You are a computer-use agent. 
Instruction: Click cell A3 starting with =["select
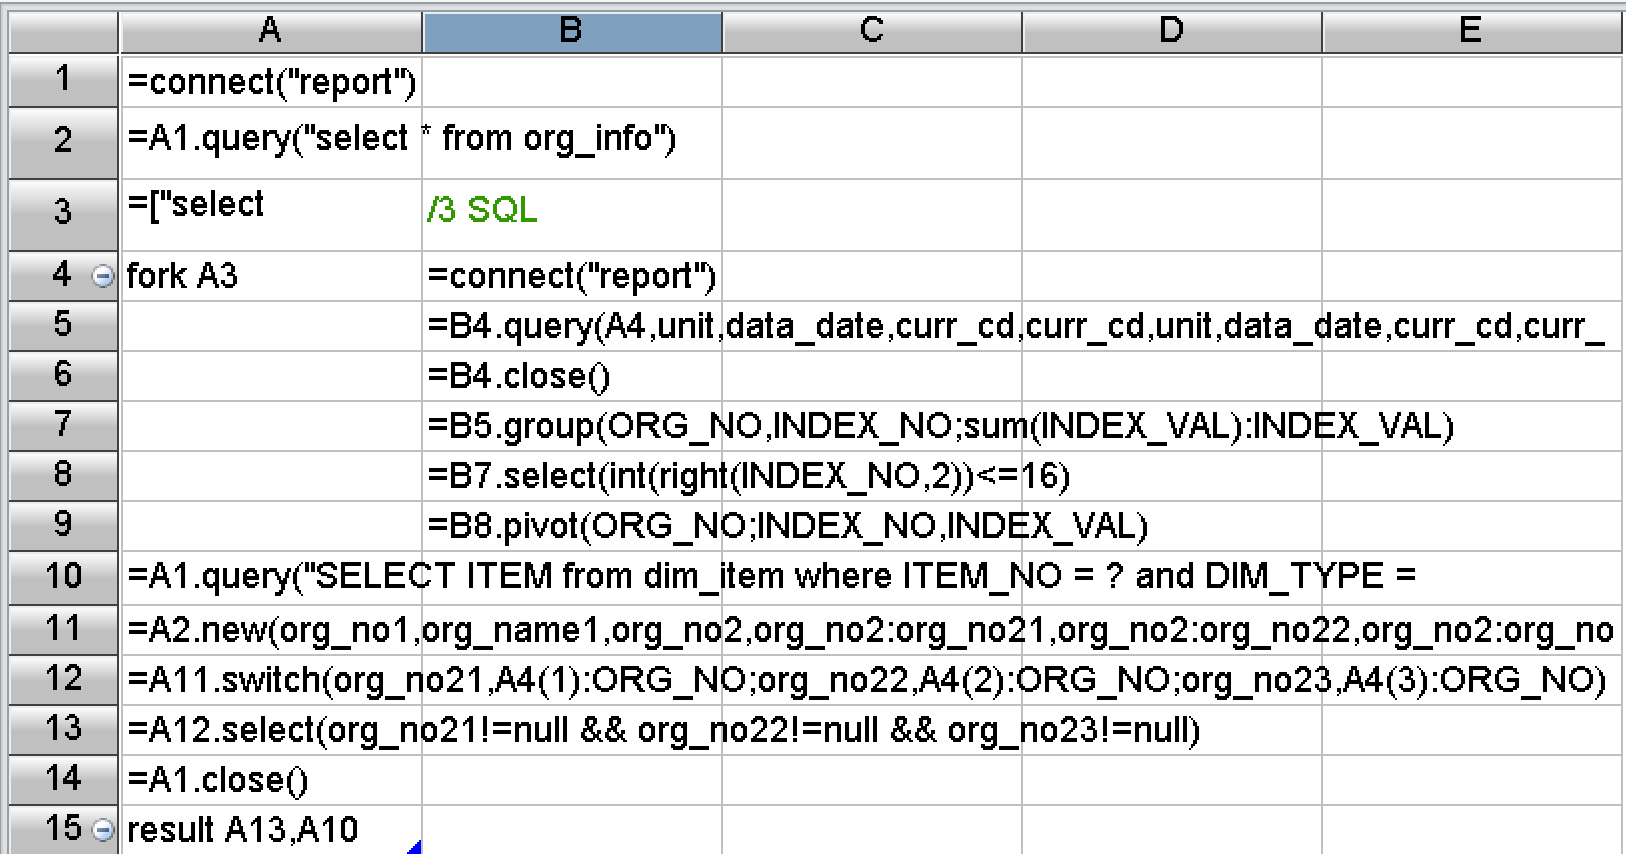tap(271, 215)
